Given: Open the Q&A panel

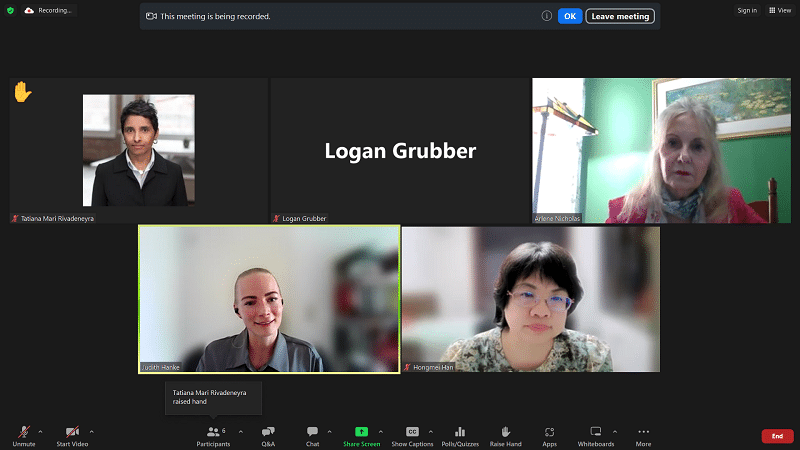Looking at the screenshot, I should [x=268, y=435].
